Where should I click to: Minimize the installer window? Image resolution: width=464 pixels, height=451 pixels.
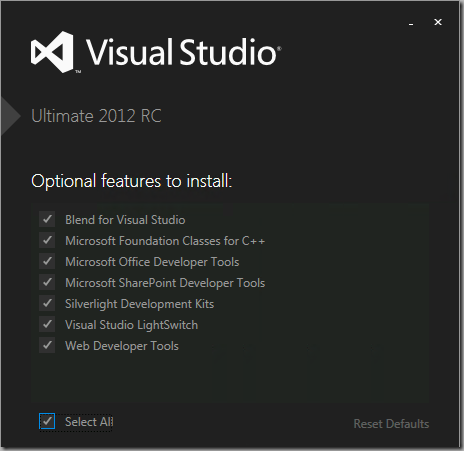click(x=411, y=24)
